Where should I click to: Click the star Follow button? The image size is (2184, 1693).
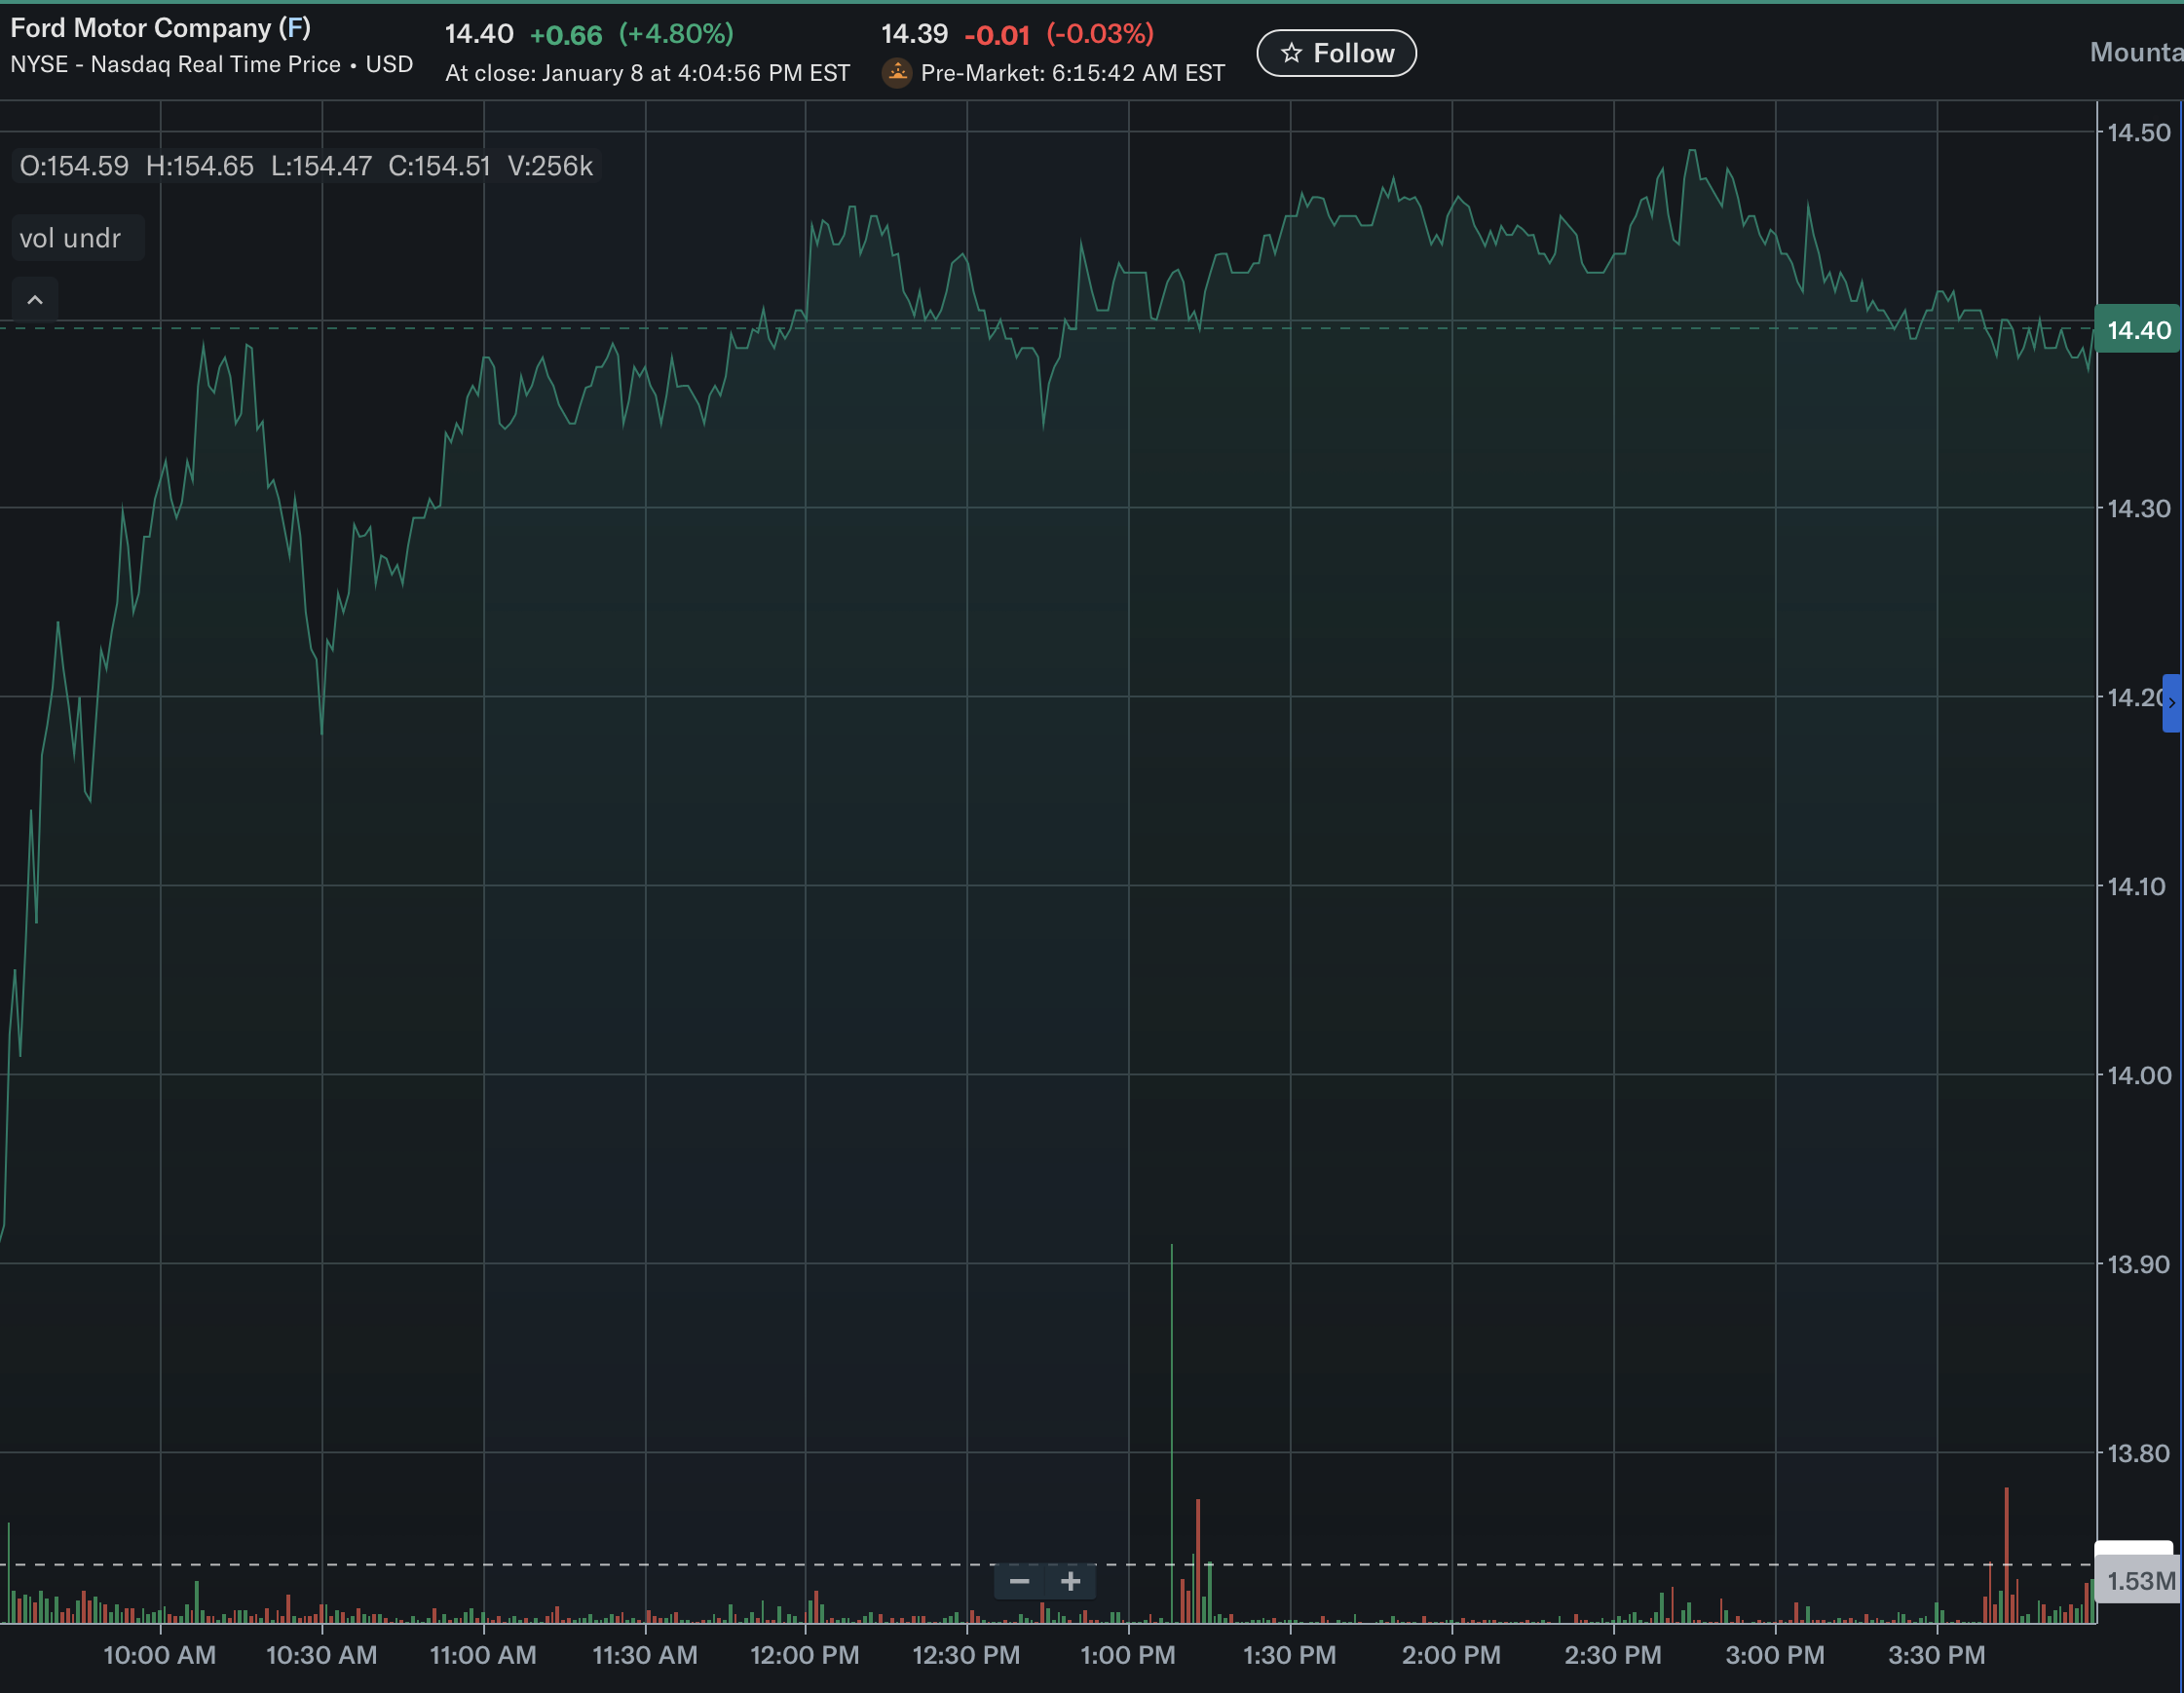1336,53
